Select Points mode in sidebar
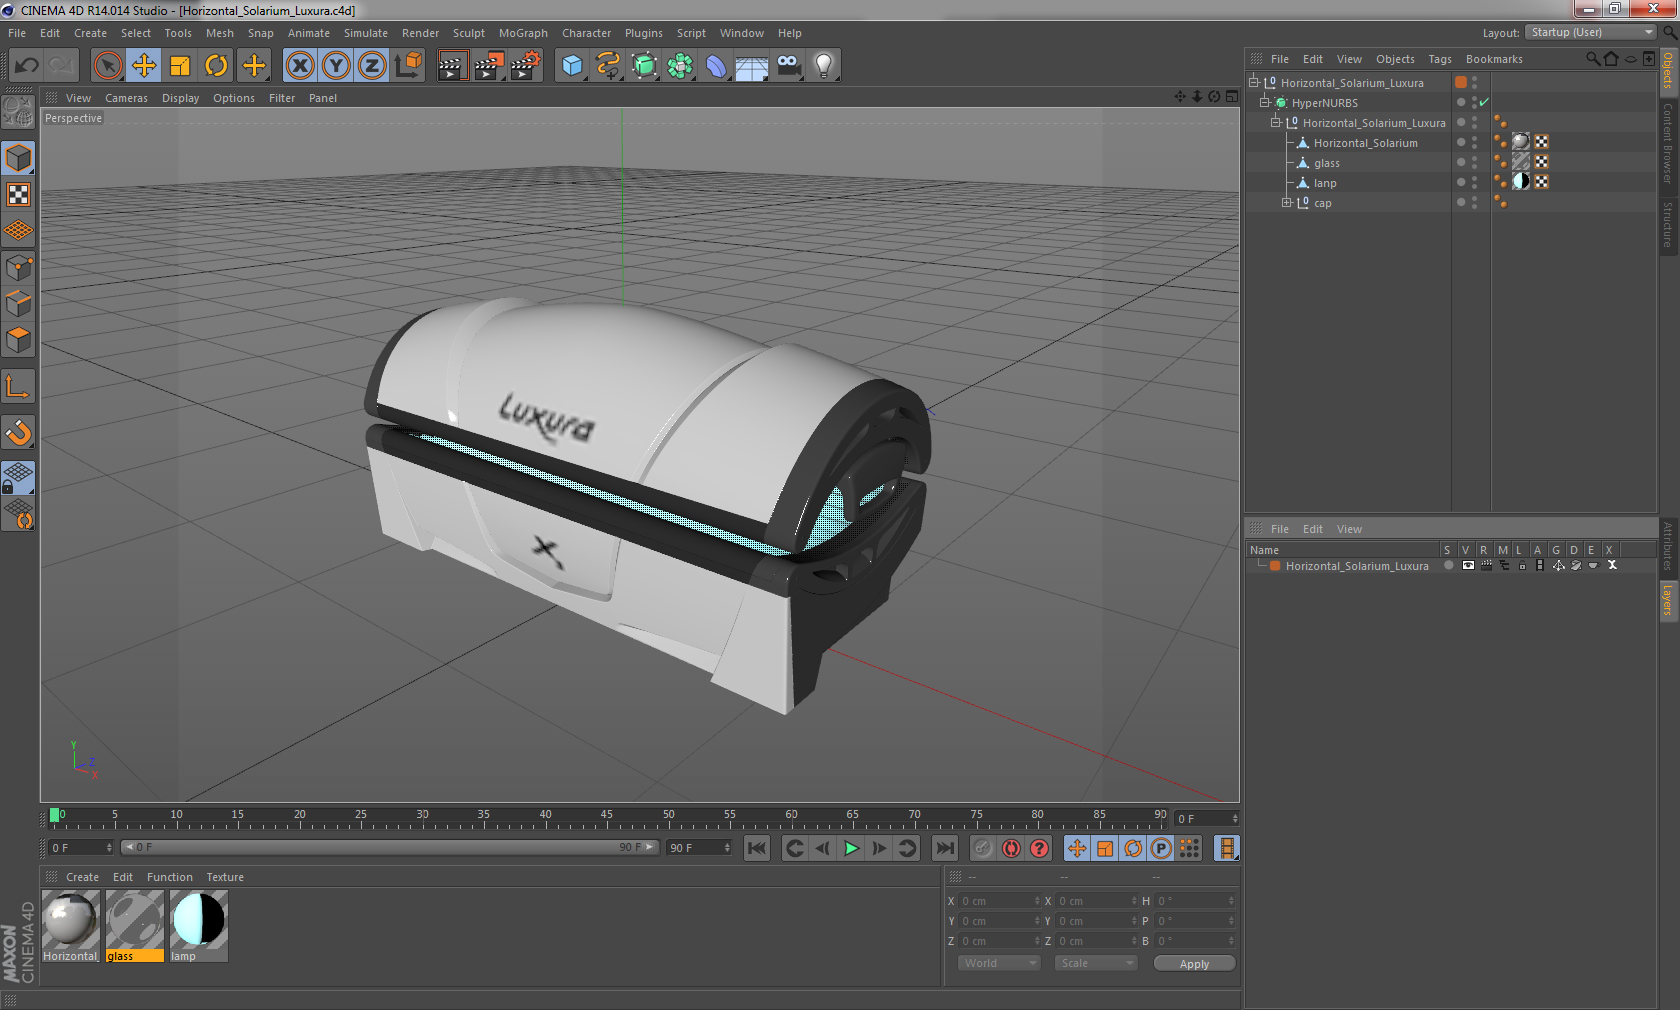Viewport: 1680px width, 1010px height. [x=19, y=267]
